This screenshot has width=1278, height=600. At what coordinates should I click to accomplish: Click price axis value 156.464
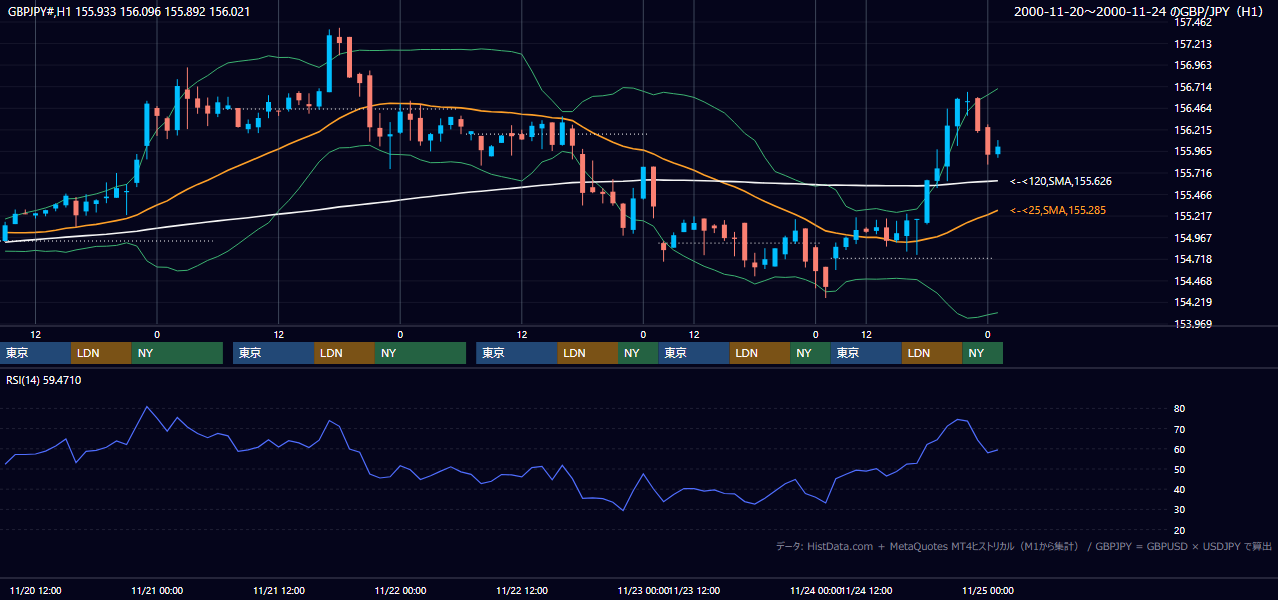(1193, 108)
